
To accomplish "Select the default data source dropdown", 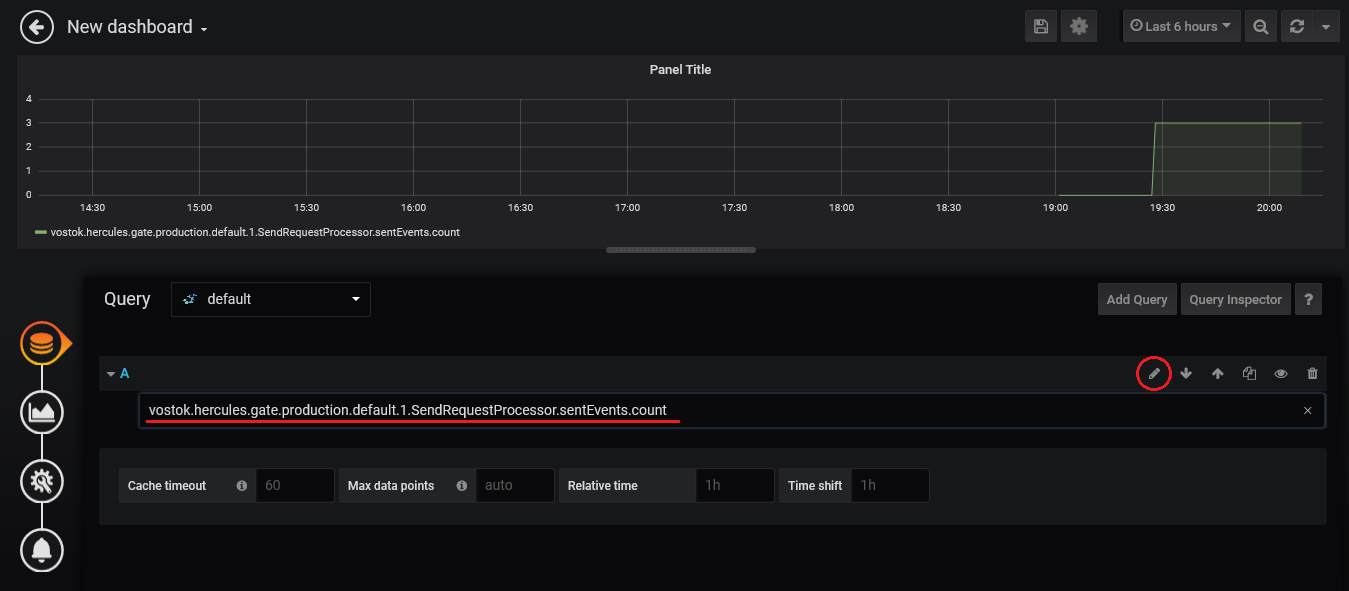I will coord(271,299).
